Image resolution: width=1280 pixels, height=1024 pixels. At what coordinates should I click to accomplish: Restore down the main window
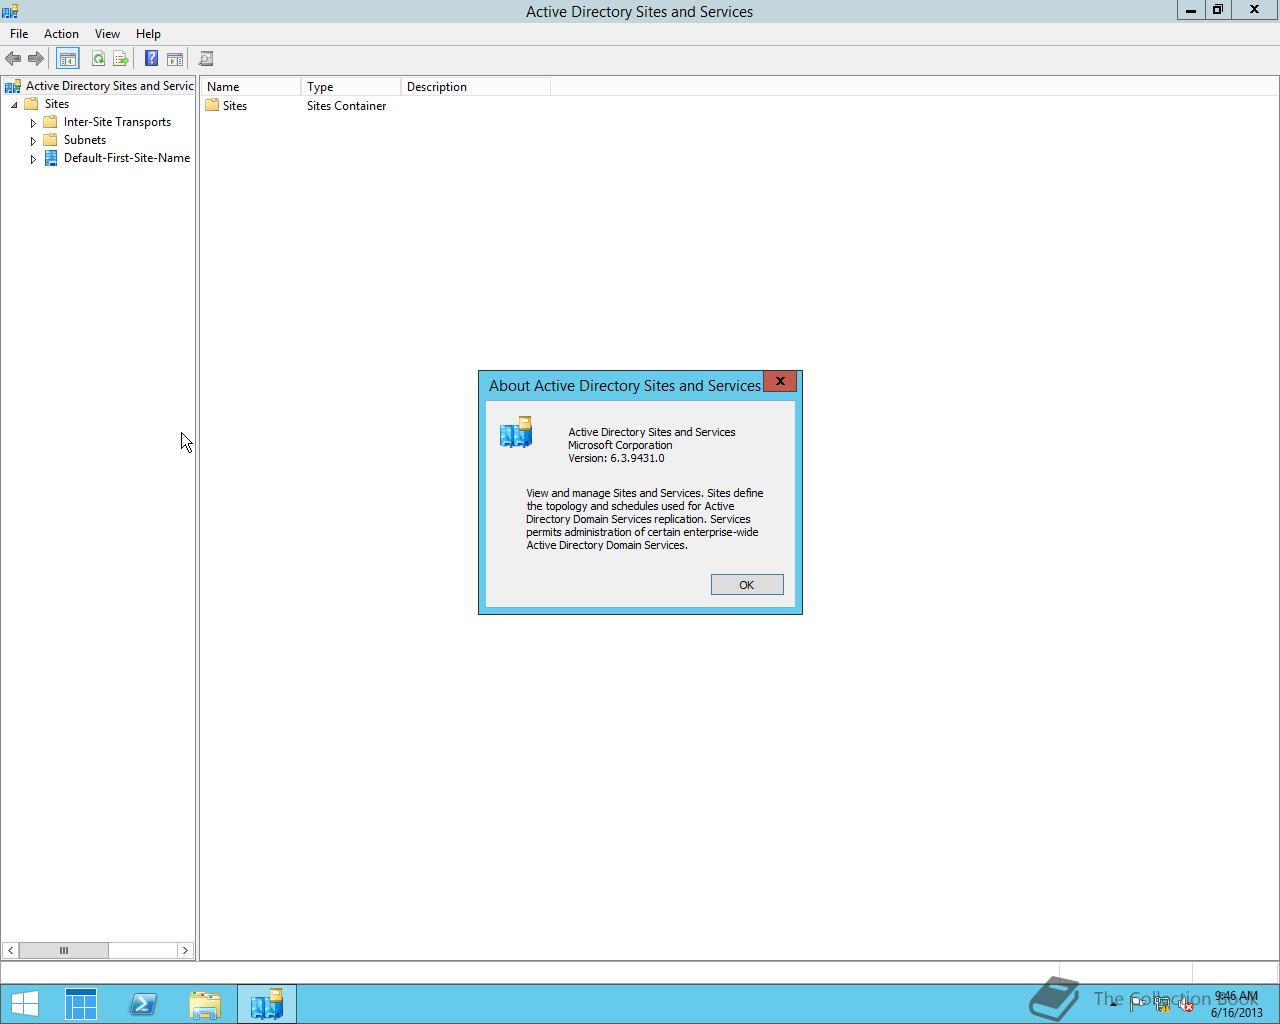(x=1218, y=10)
